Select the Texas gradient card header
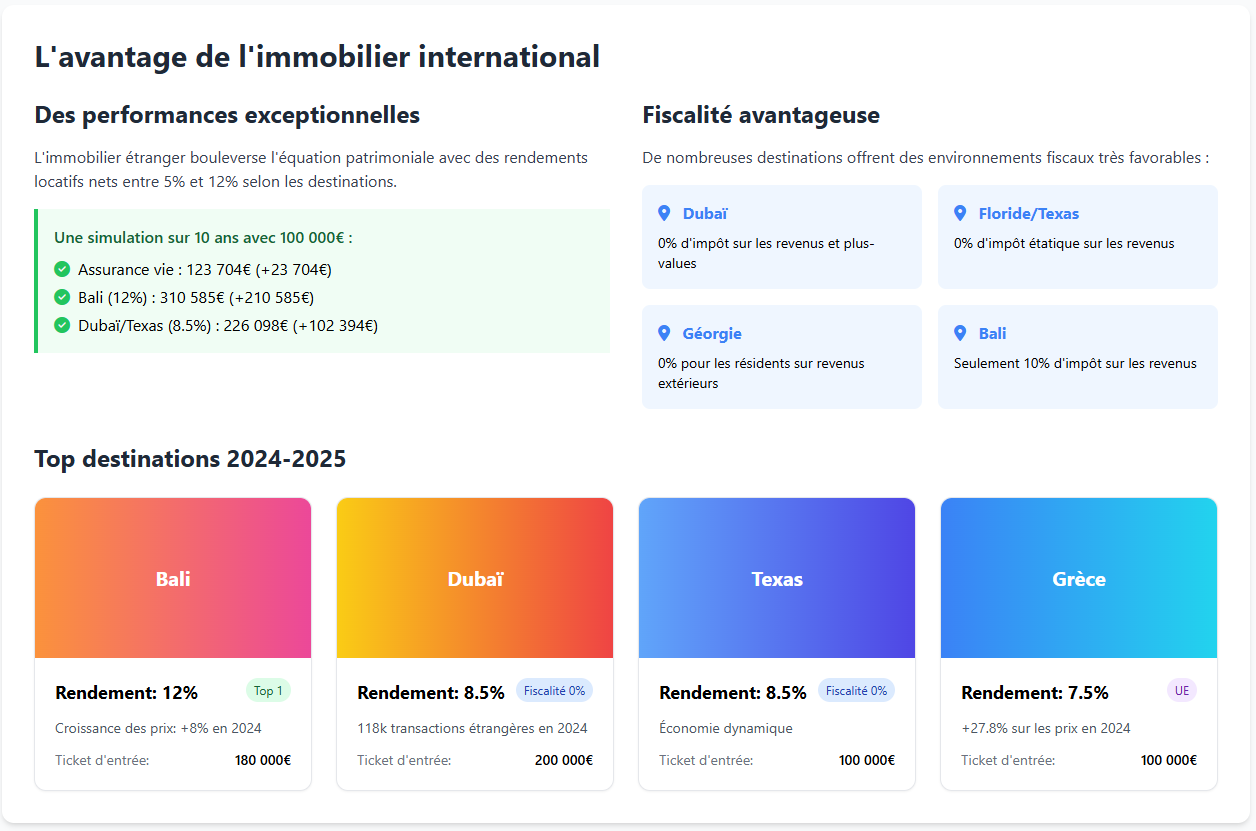 [776, 577]
